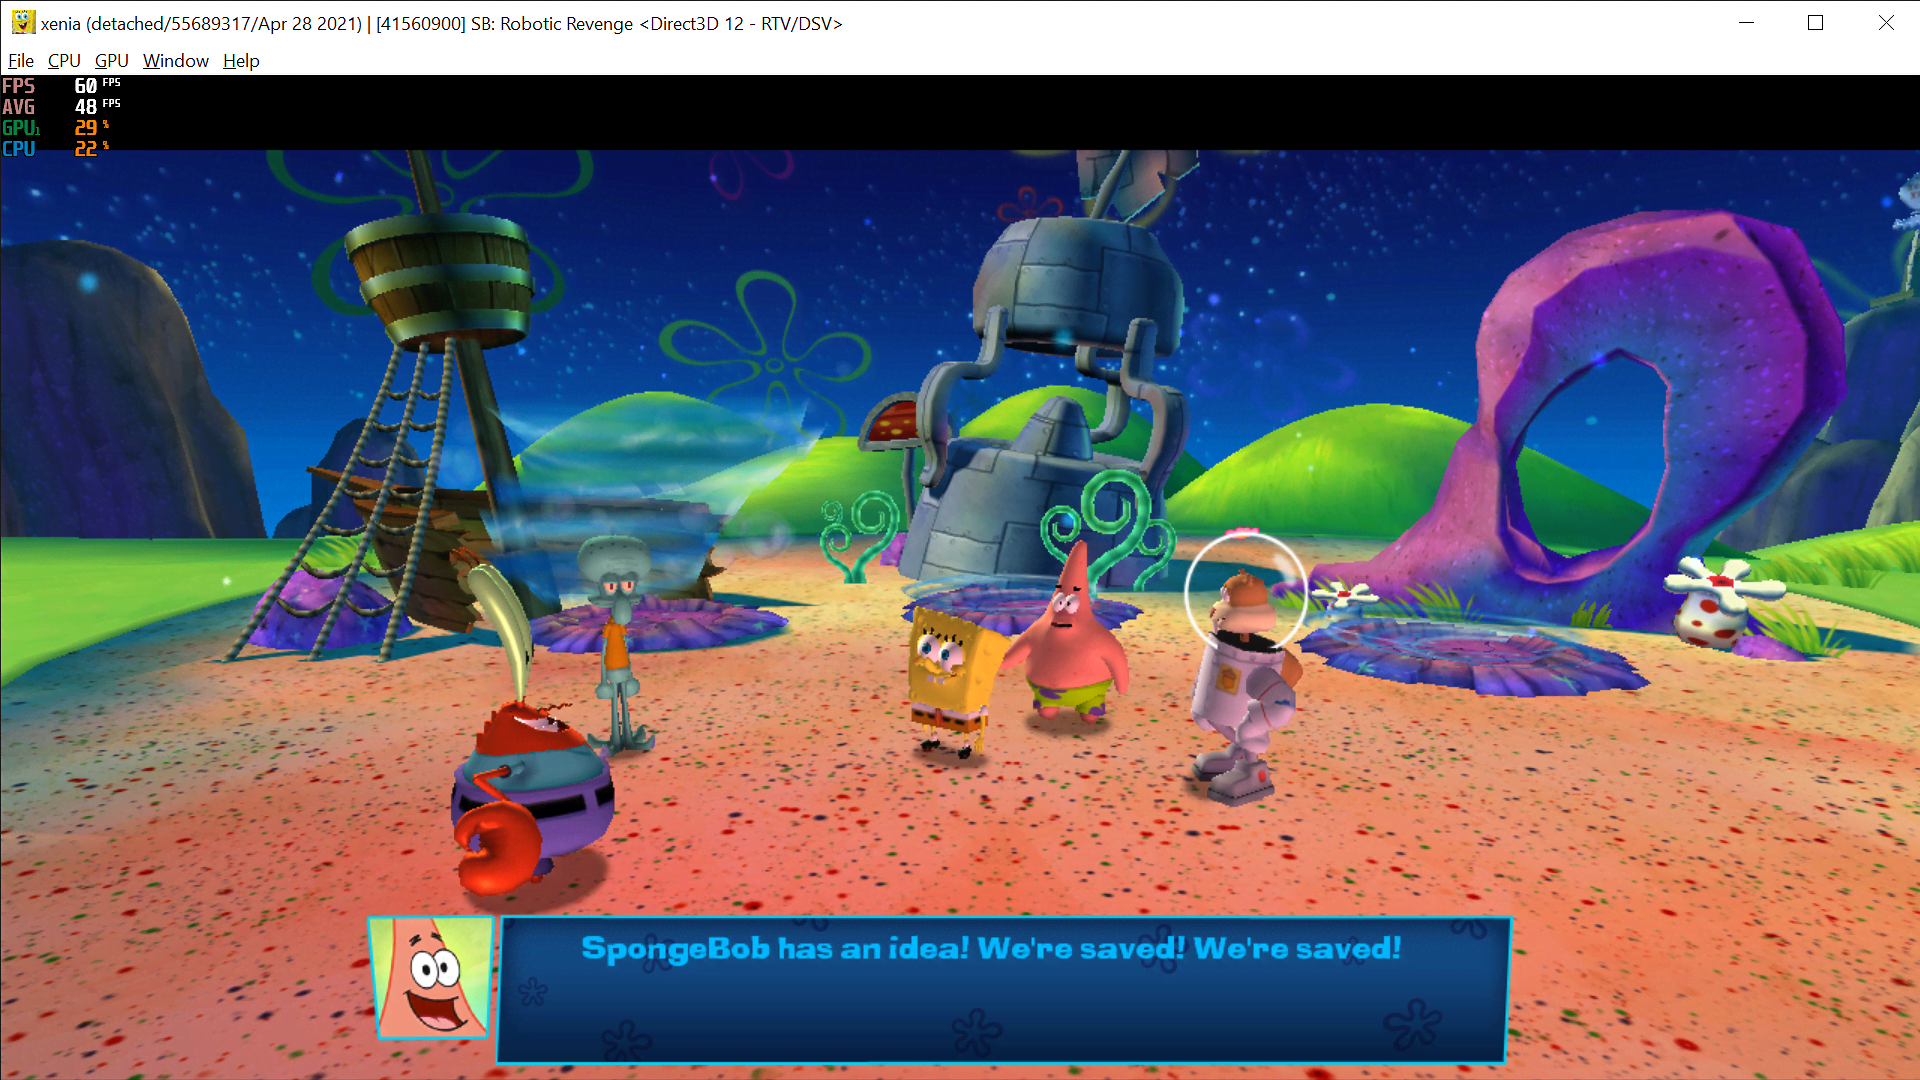Click the orange 29% GPU percentage

point(86,127)
